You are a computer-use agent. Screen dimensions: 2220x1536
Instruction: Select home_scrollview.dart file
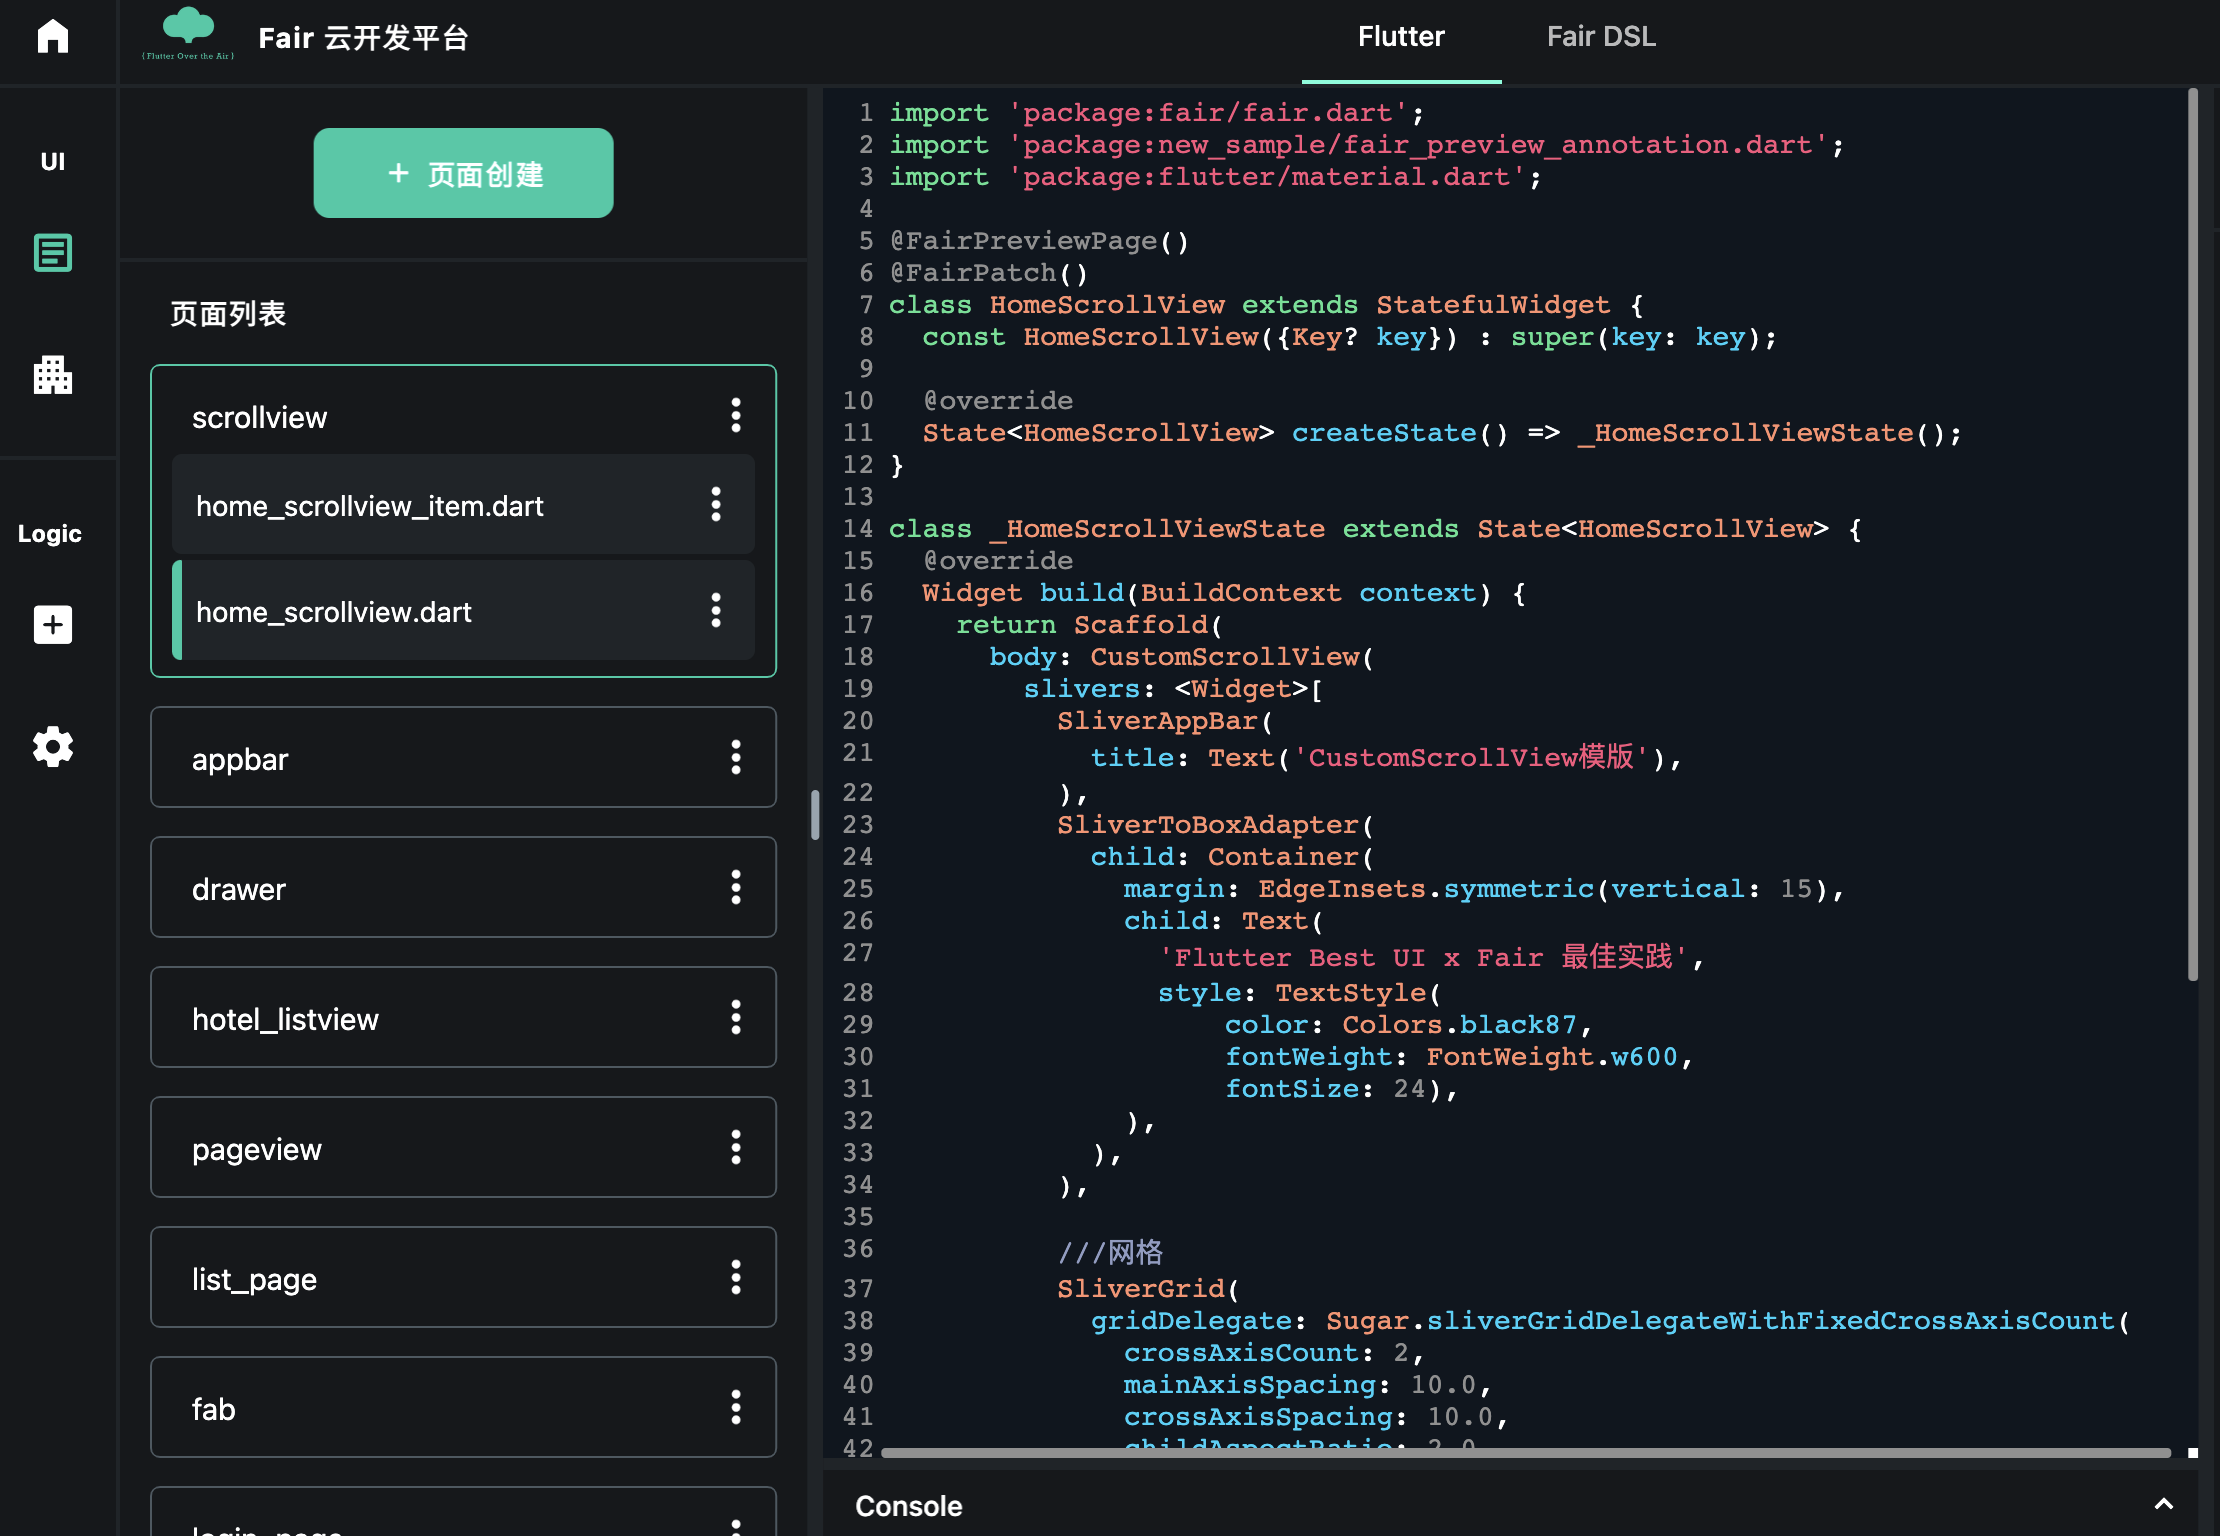click(x=334, y=612)
